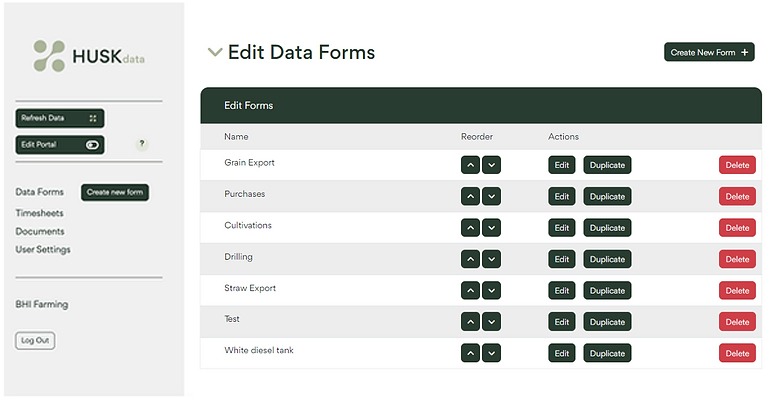Go to User Settings

[43, 249]
